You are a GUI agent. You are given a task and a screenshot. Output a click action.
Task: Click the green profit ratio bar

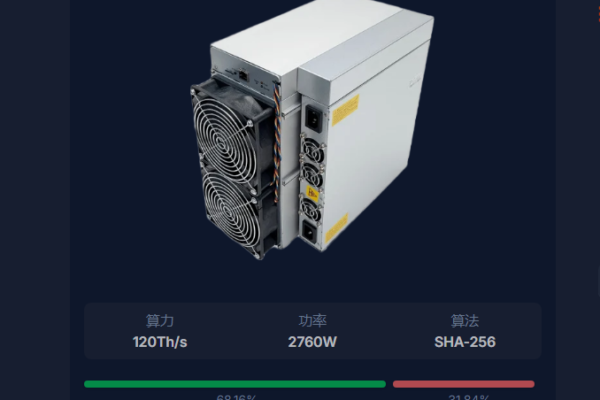tap(235, 384)
